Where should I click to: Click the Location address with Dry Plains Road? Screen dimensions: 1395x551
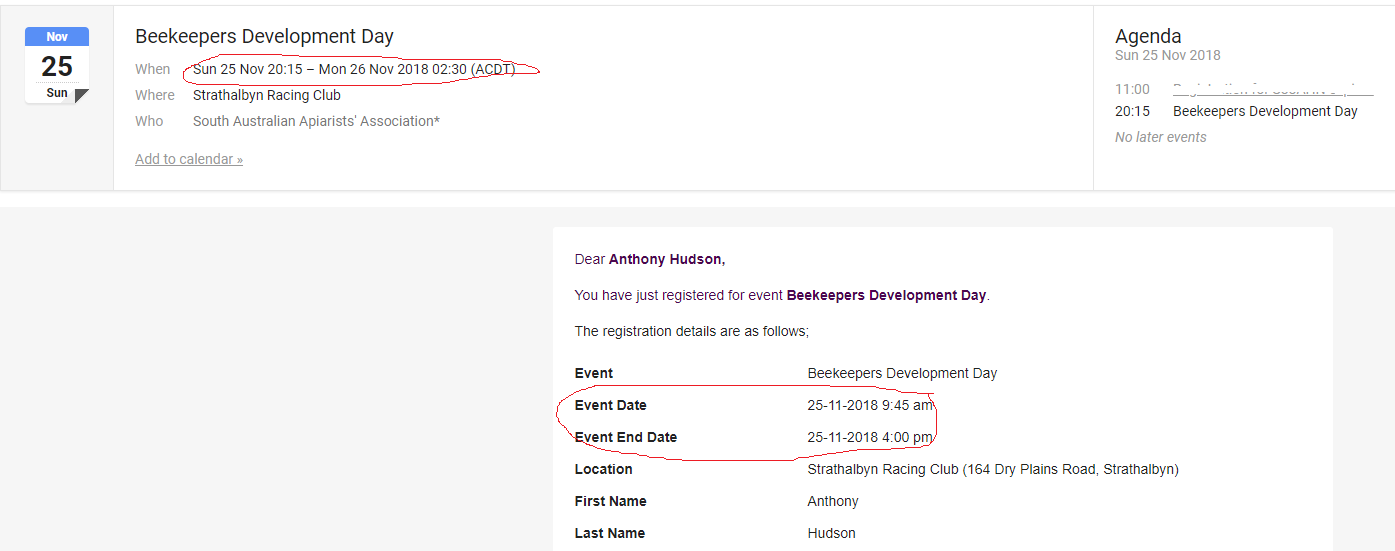point(992,469)
